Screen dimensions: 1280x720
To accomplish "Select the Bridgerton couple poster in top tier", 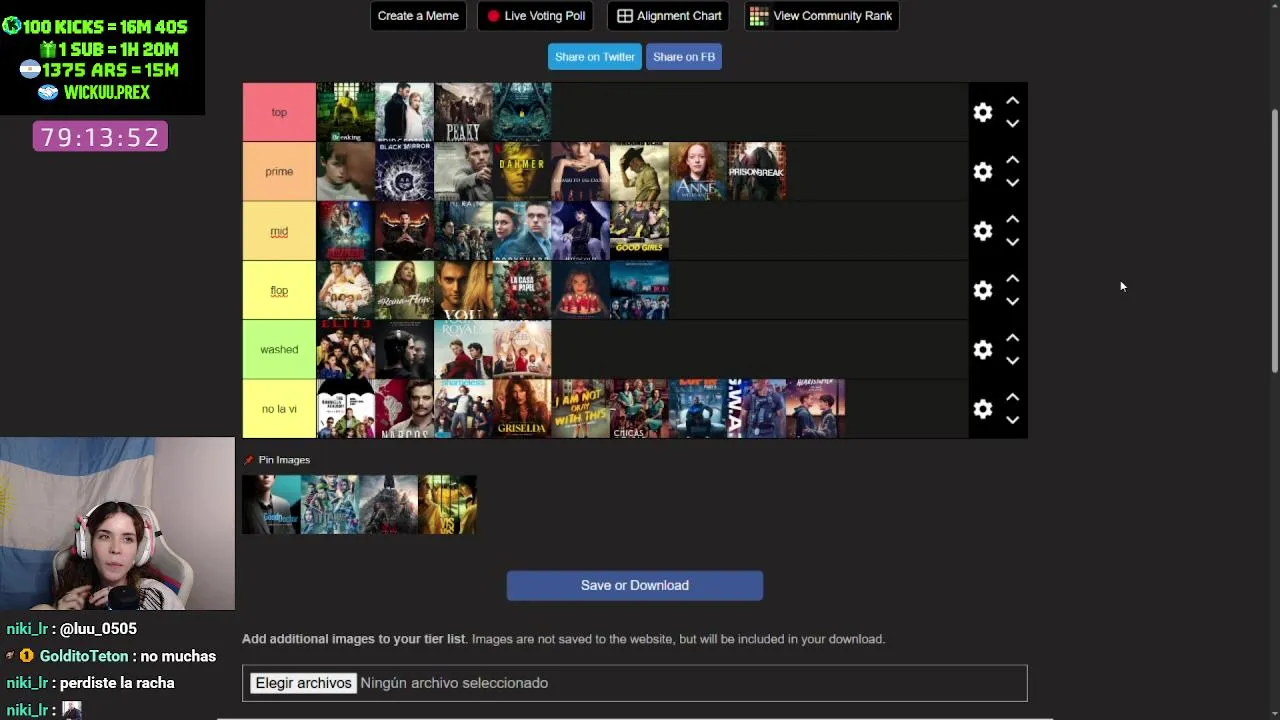I will pyautogui.click(x=404, y=112).
